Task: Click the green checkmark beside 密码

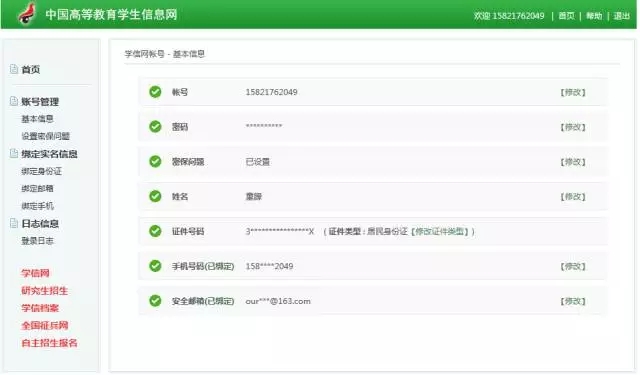Action: (155, 126)
